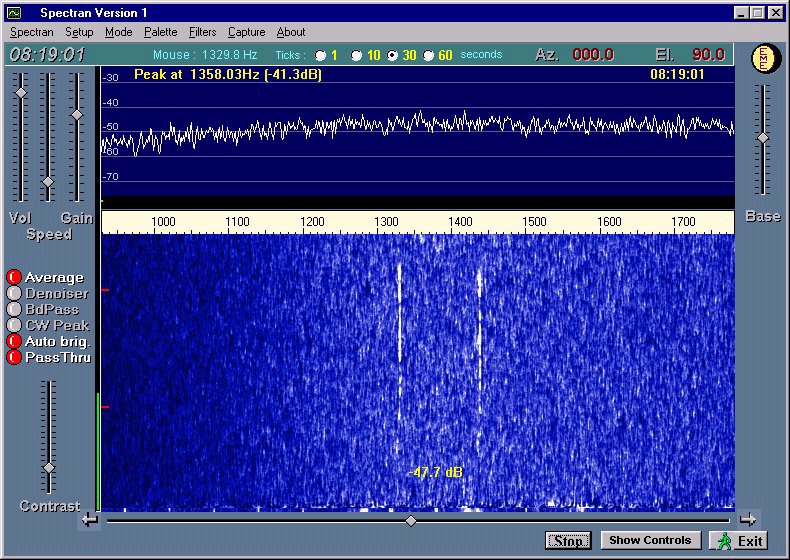Open the Spectran menu

click(31, 32)
